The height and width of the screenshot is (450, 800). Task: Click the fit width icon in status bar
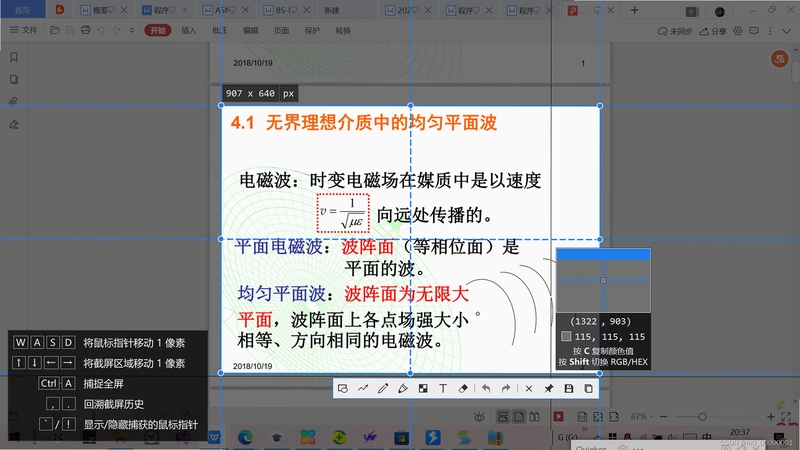614,417
